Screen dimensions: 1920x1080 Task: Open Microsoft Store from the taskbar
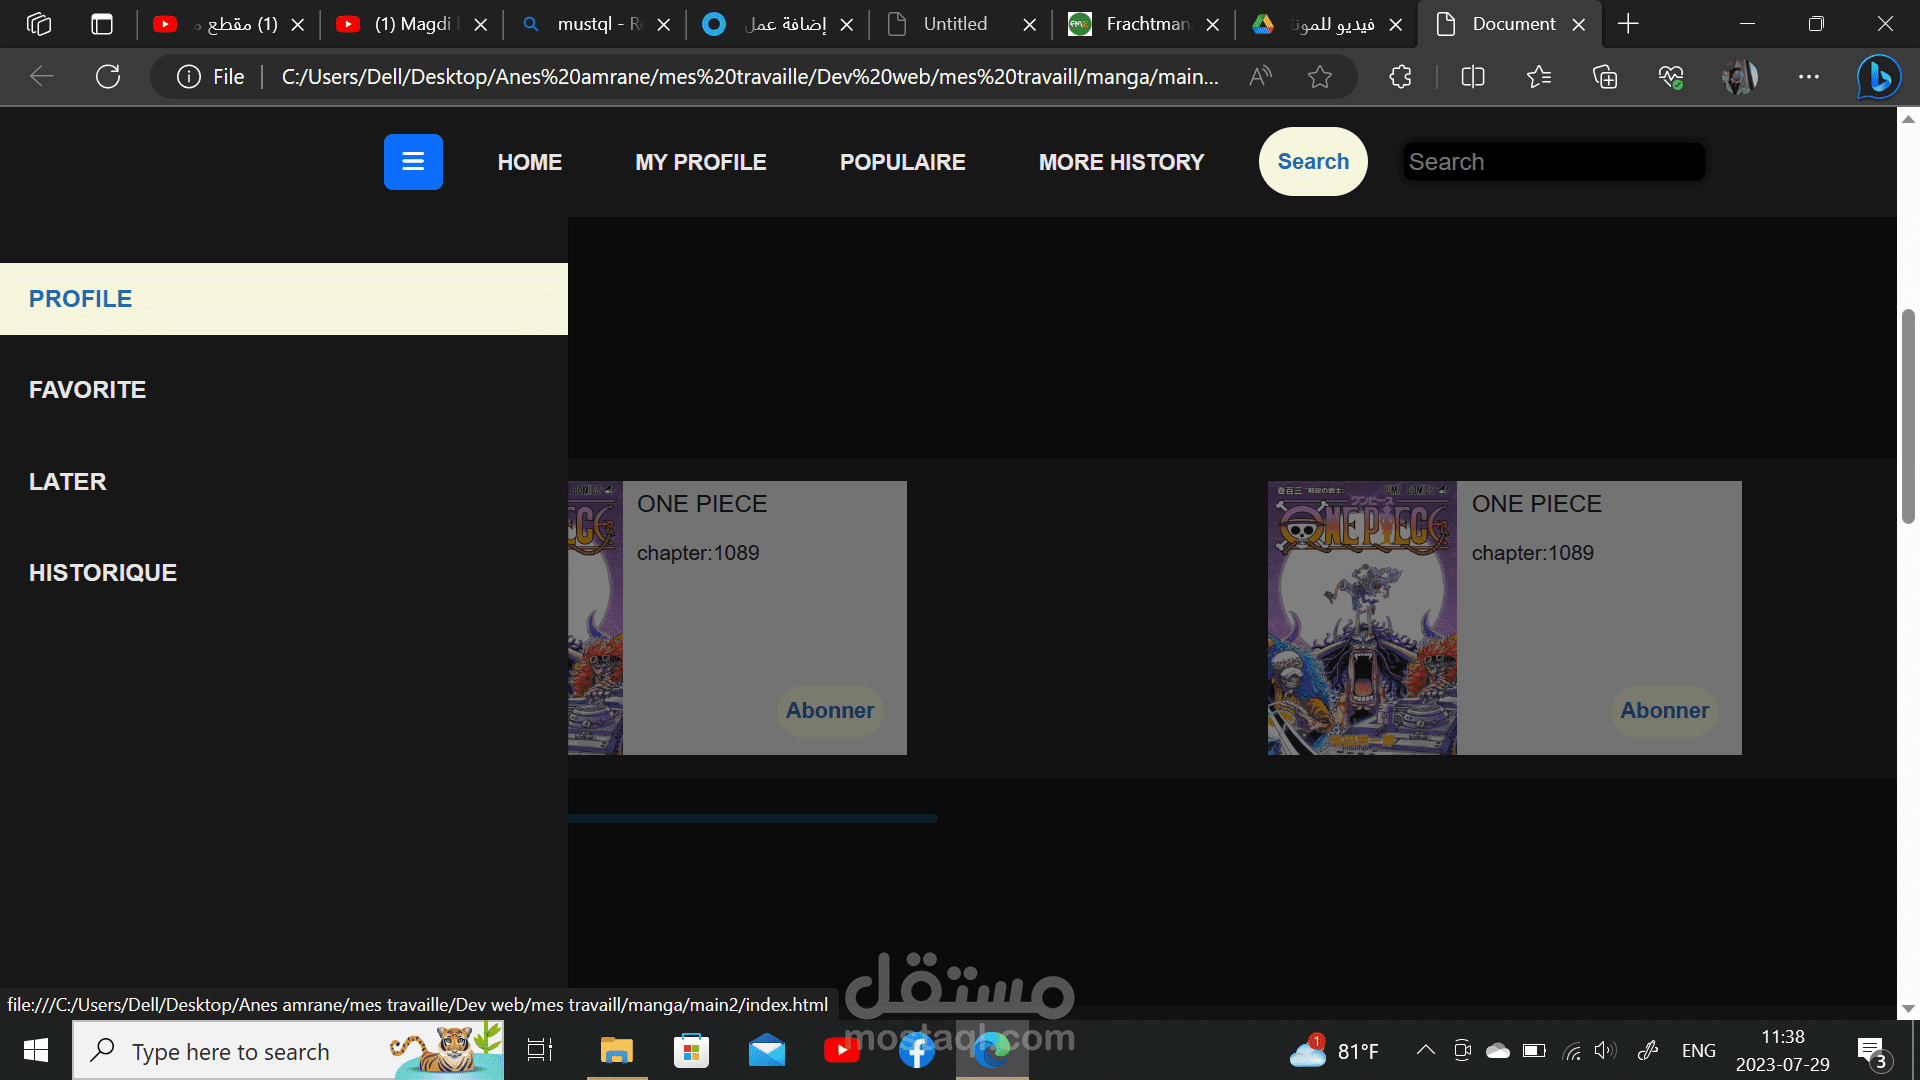coord(691,1050)
